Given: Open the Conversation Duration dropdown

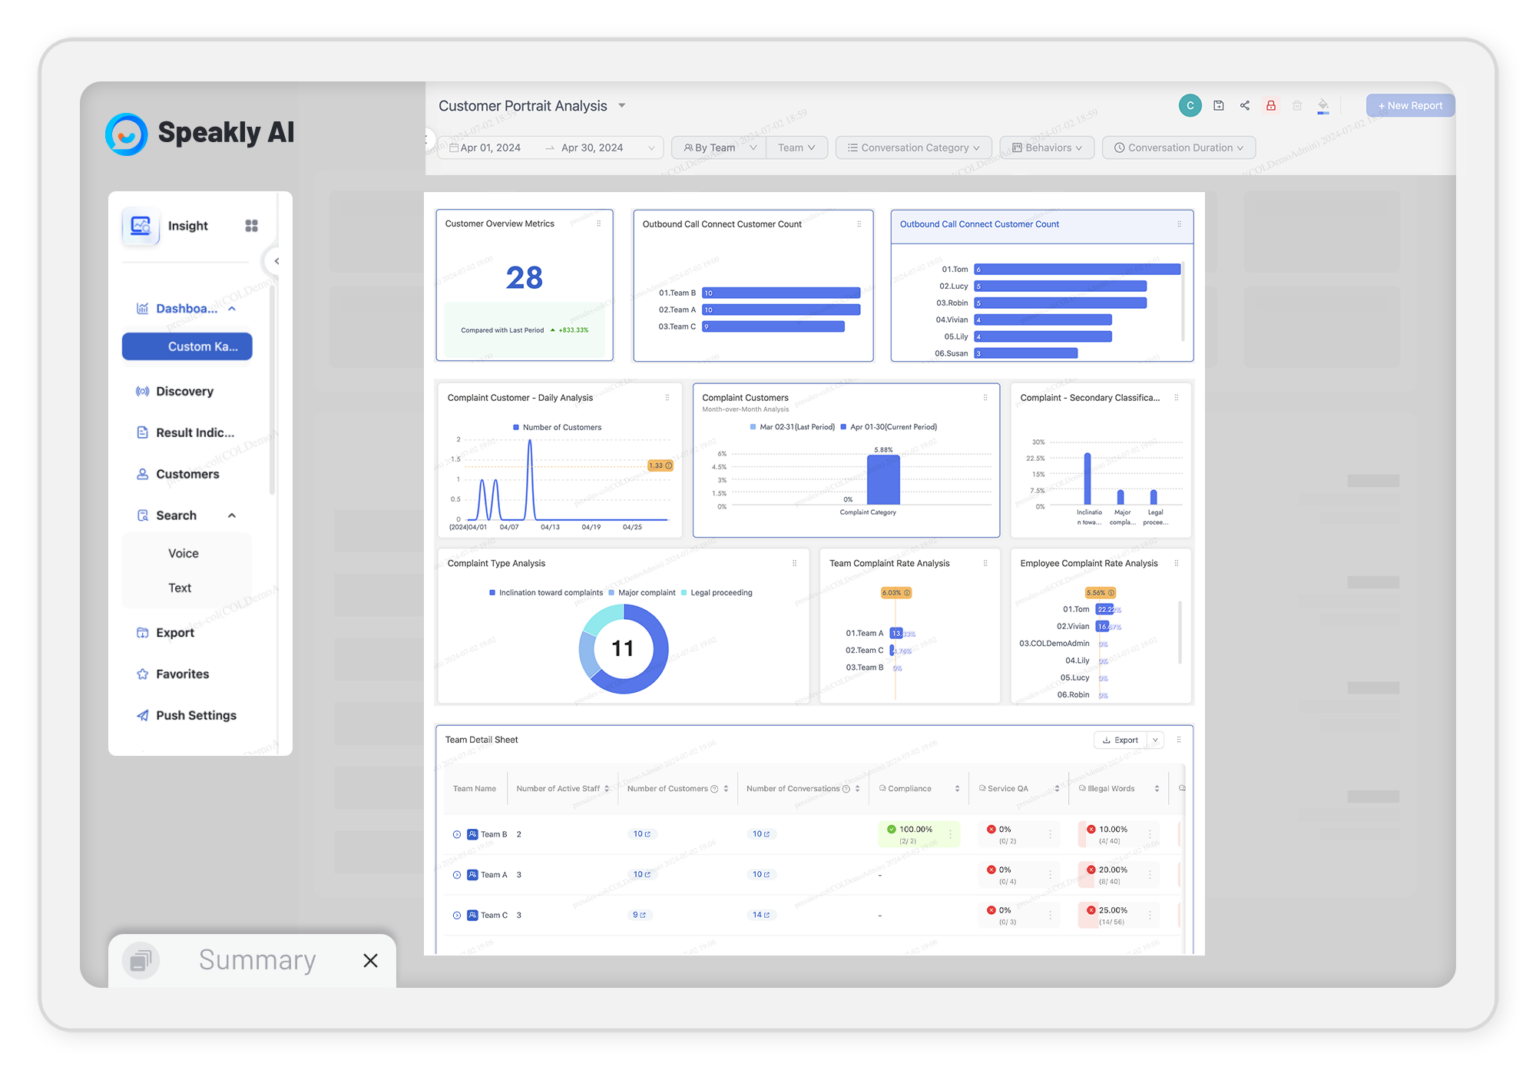Looking at the screenshot, I should coord(1178,147).
